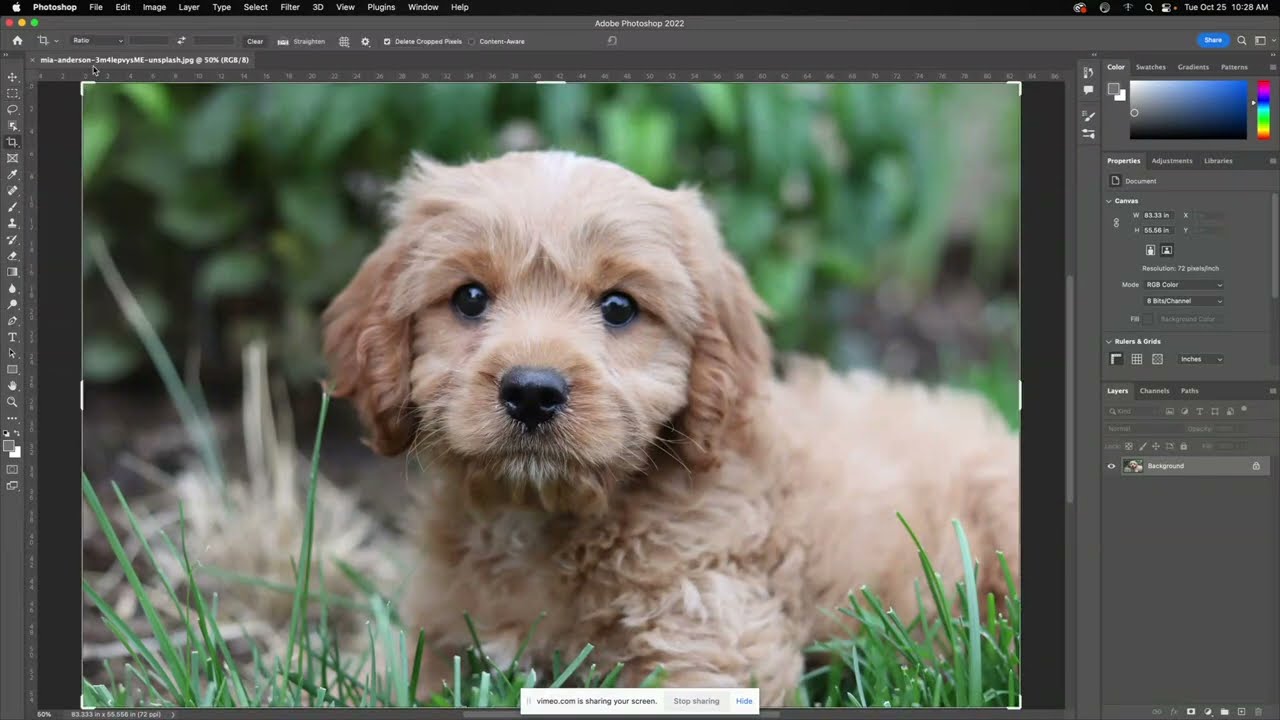Image resolution: width=1280 pixels, height=720 pixels.
Task: Click the Clear button in options bar
Action: (x=255, y=41)
